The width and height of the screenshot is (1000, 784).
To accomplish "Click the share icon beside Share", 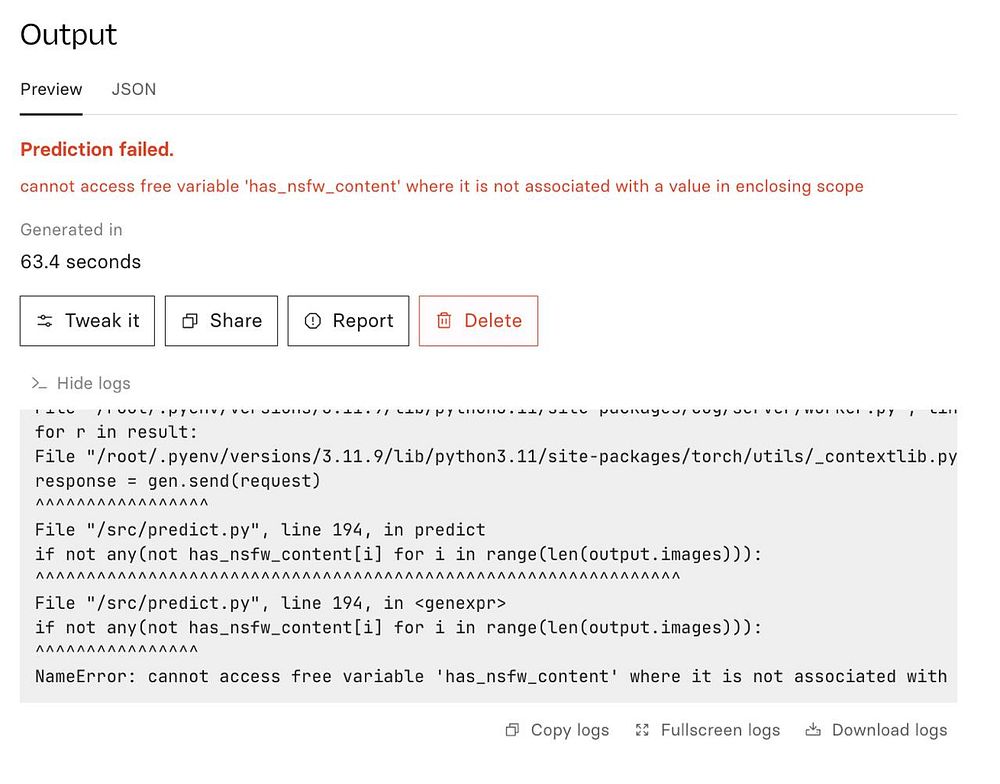I will [x=189, y=321].
